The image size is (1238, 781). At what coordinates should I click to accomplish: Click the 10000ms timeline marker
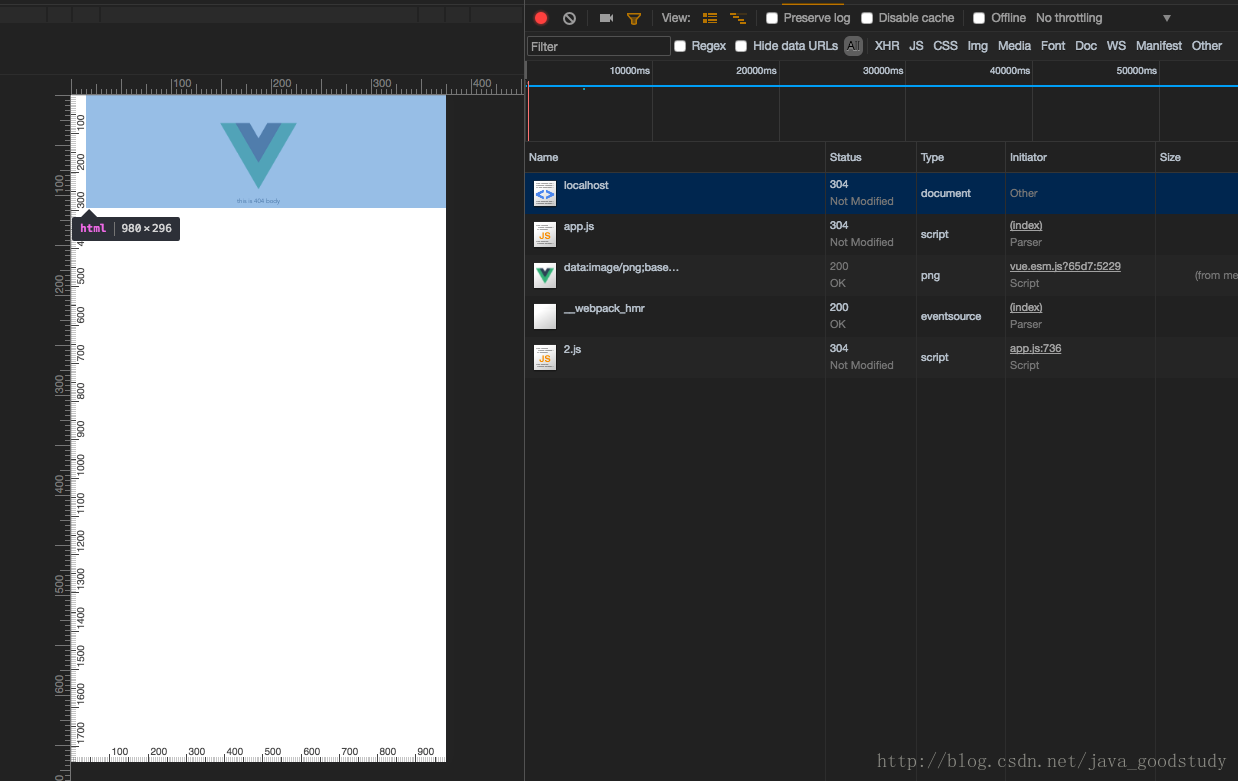pyautogui.click(x=630, y=71)
